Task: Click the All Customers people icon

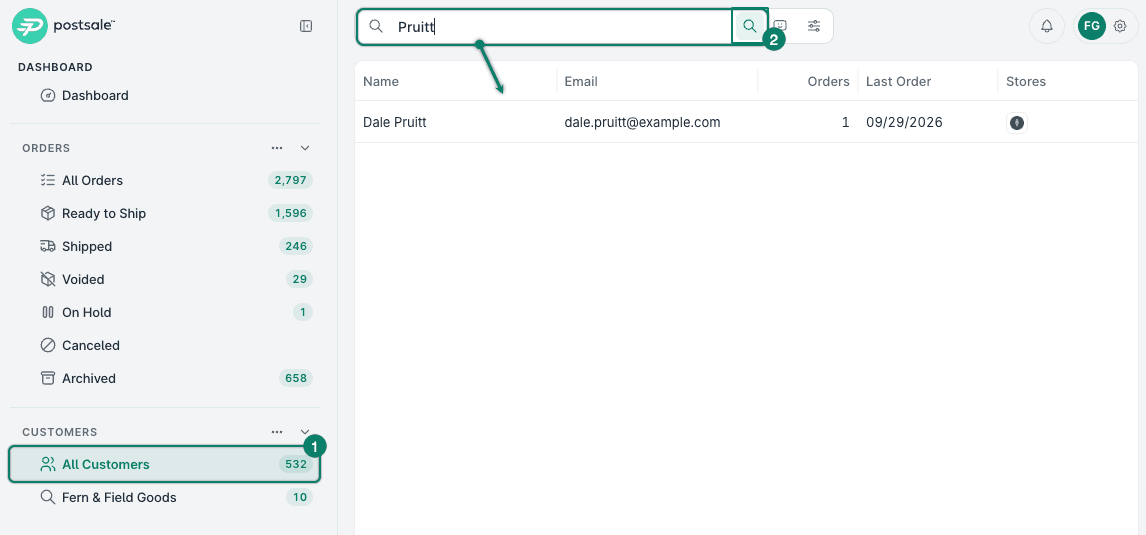Action: [x=48, y=464]
